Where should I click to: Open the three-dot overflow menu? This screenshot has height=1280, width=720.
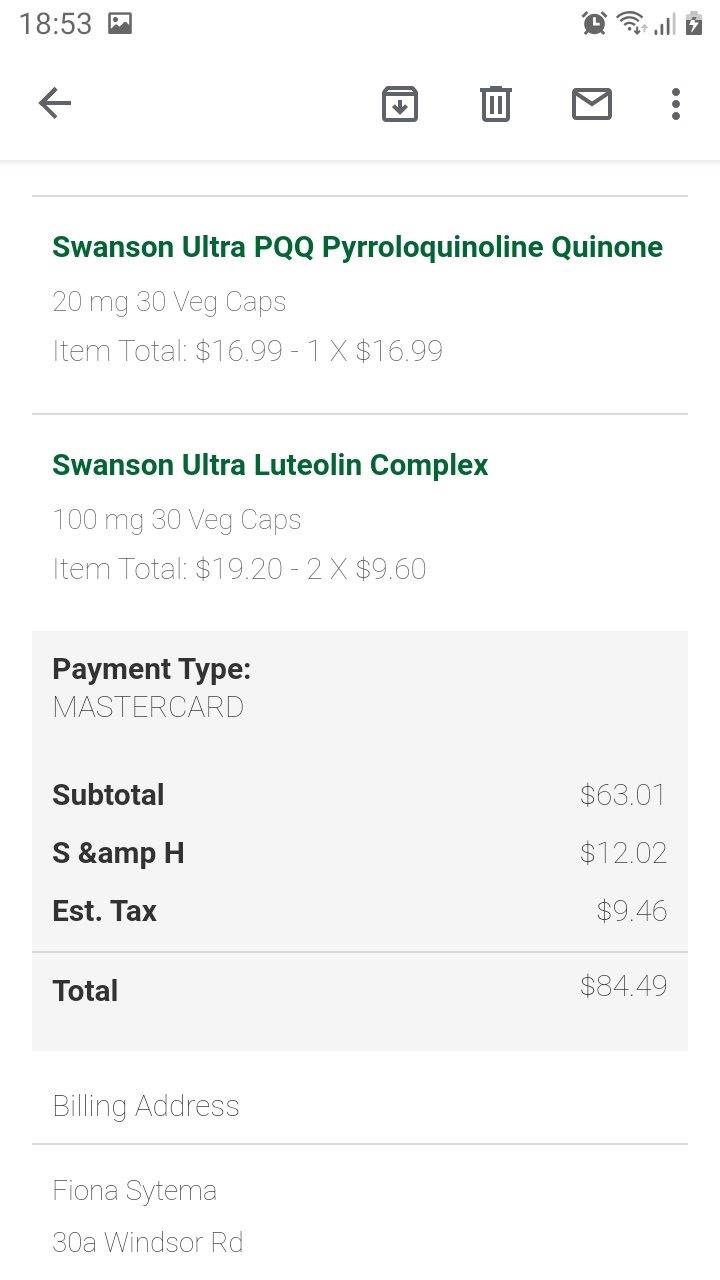click(x=676, y=104)
